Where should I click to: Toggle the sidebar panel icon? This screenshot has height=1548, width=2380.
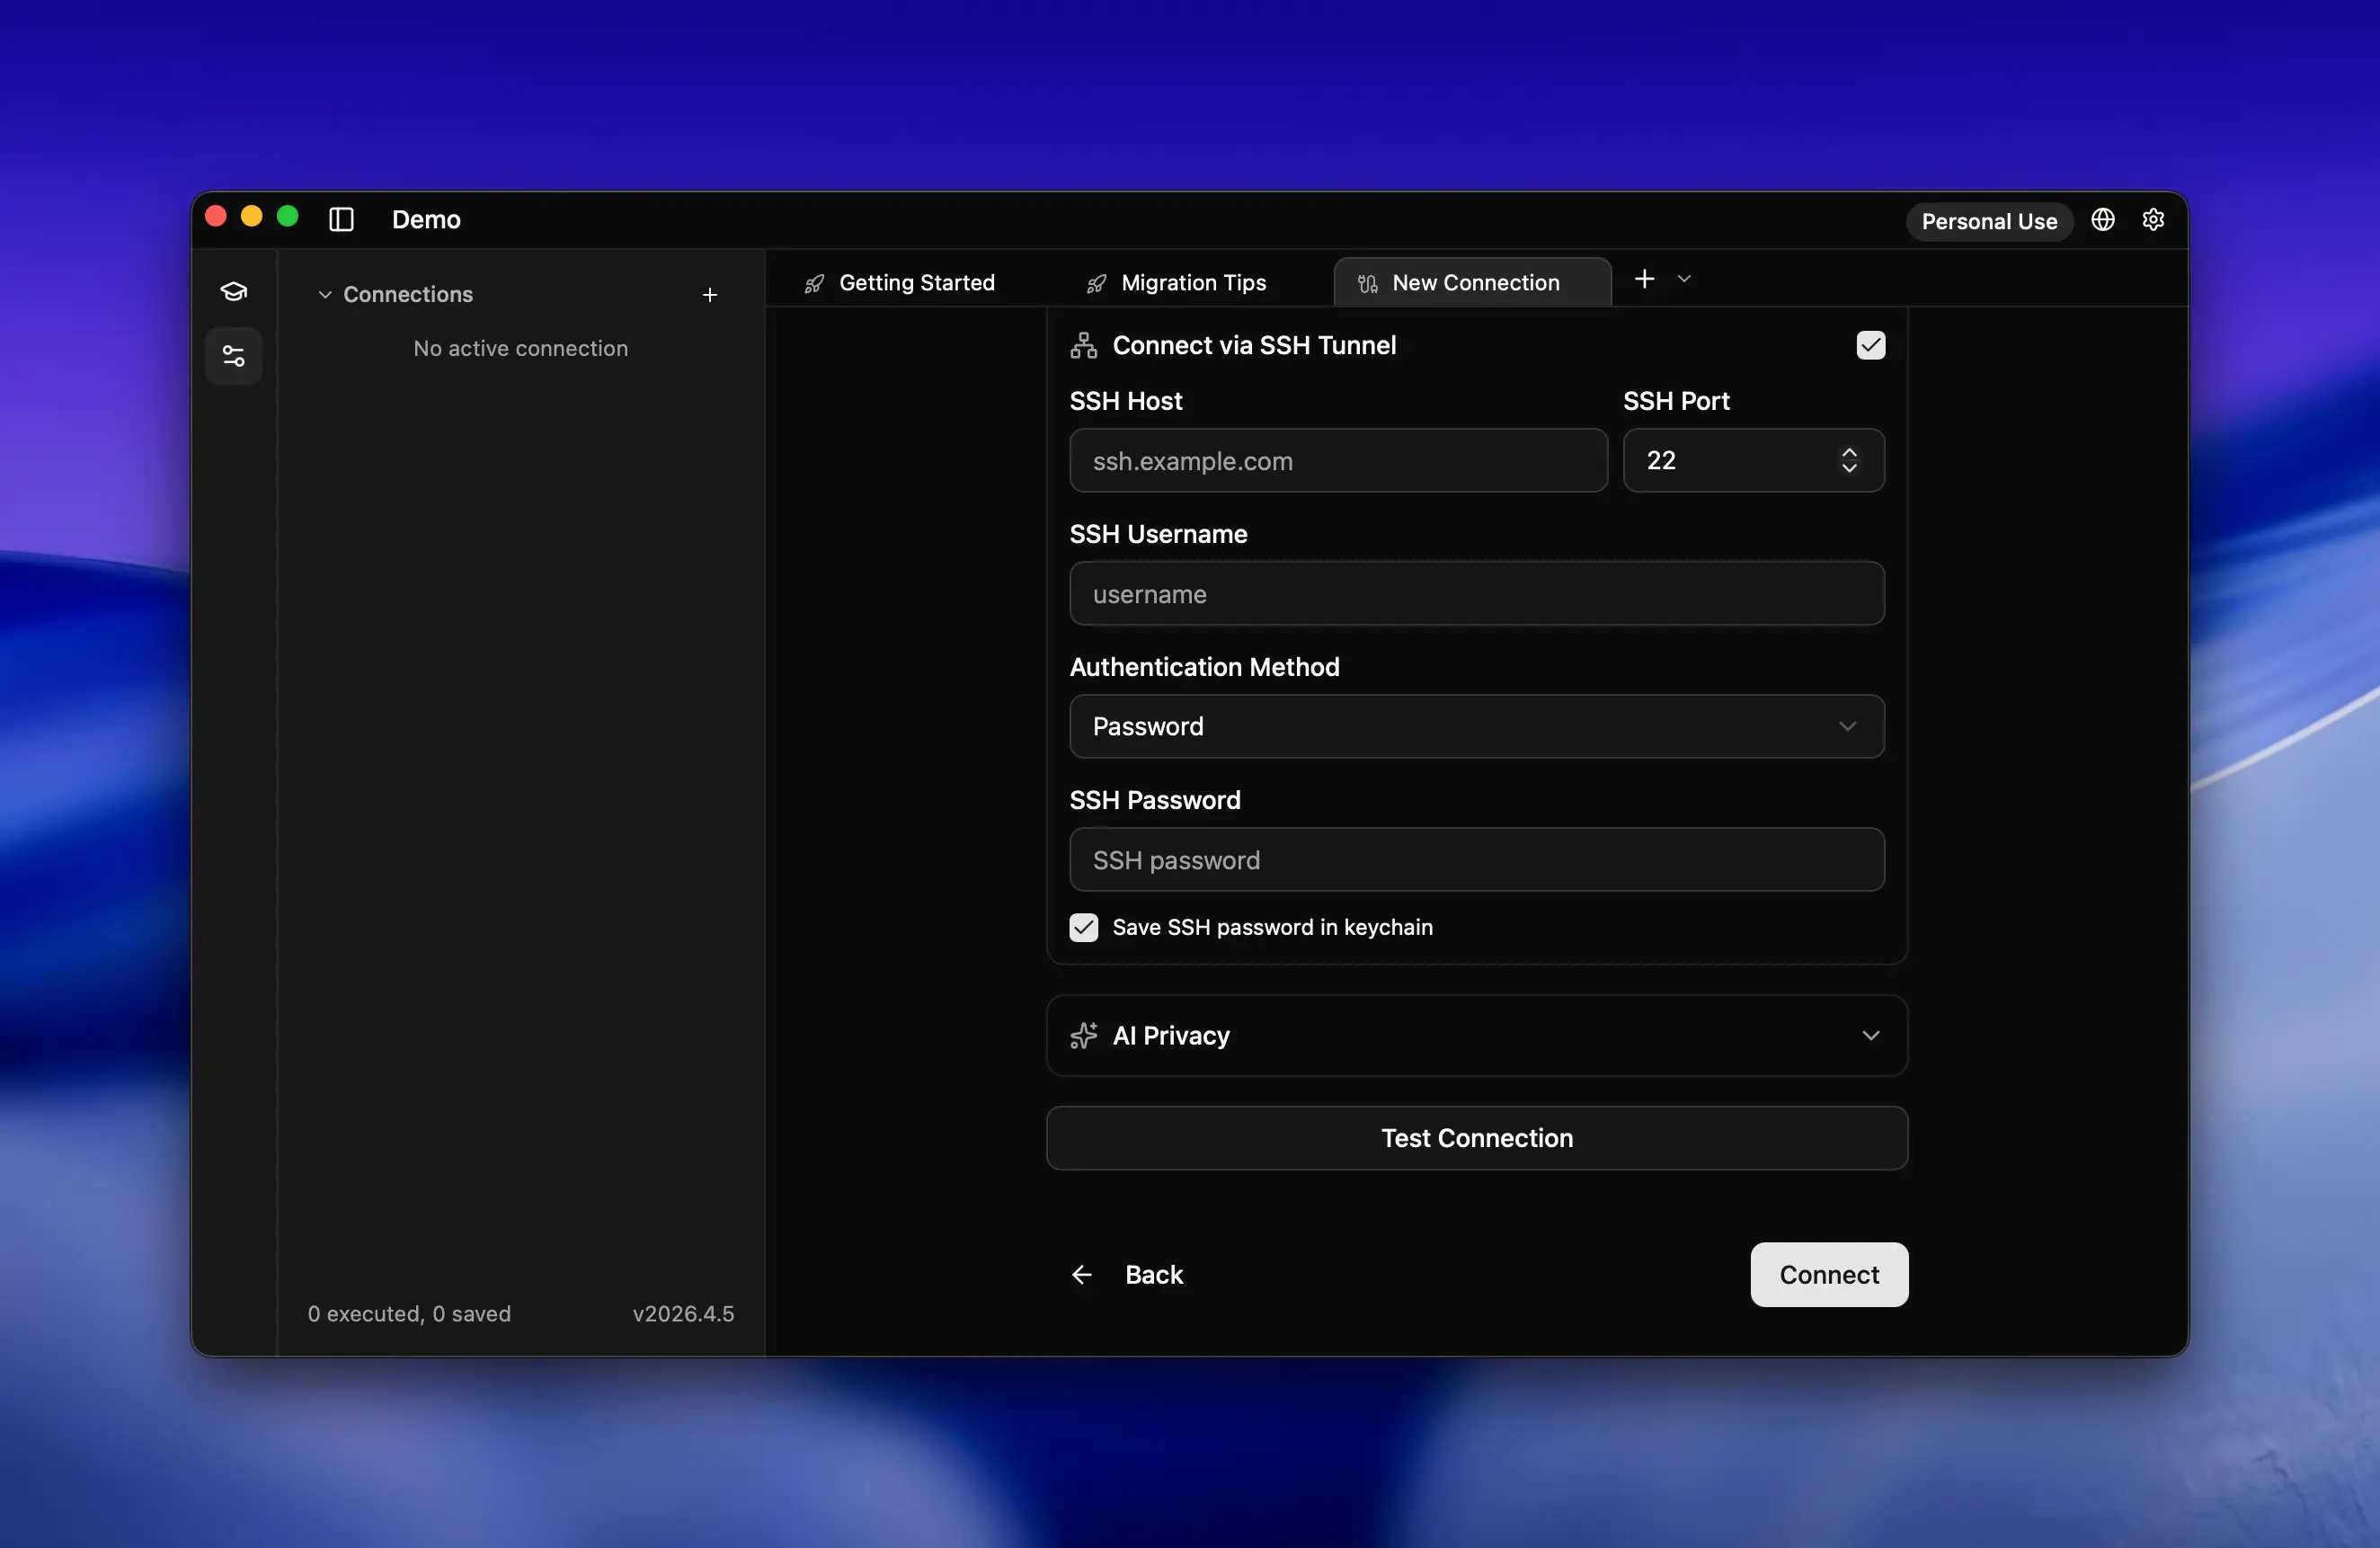[x=341, y=219]
